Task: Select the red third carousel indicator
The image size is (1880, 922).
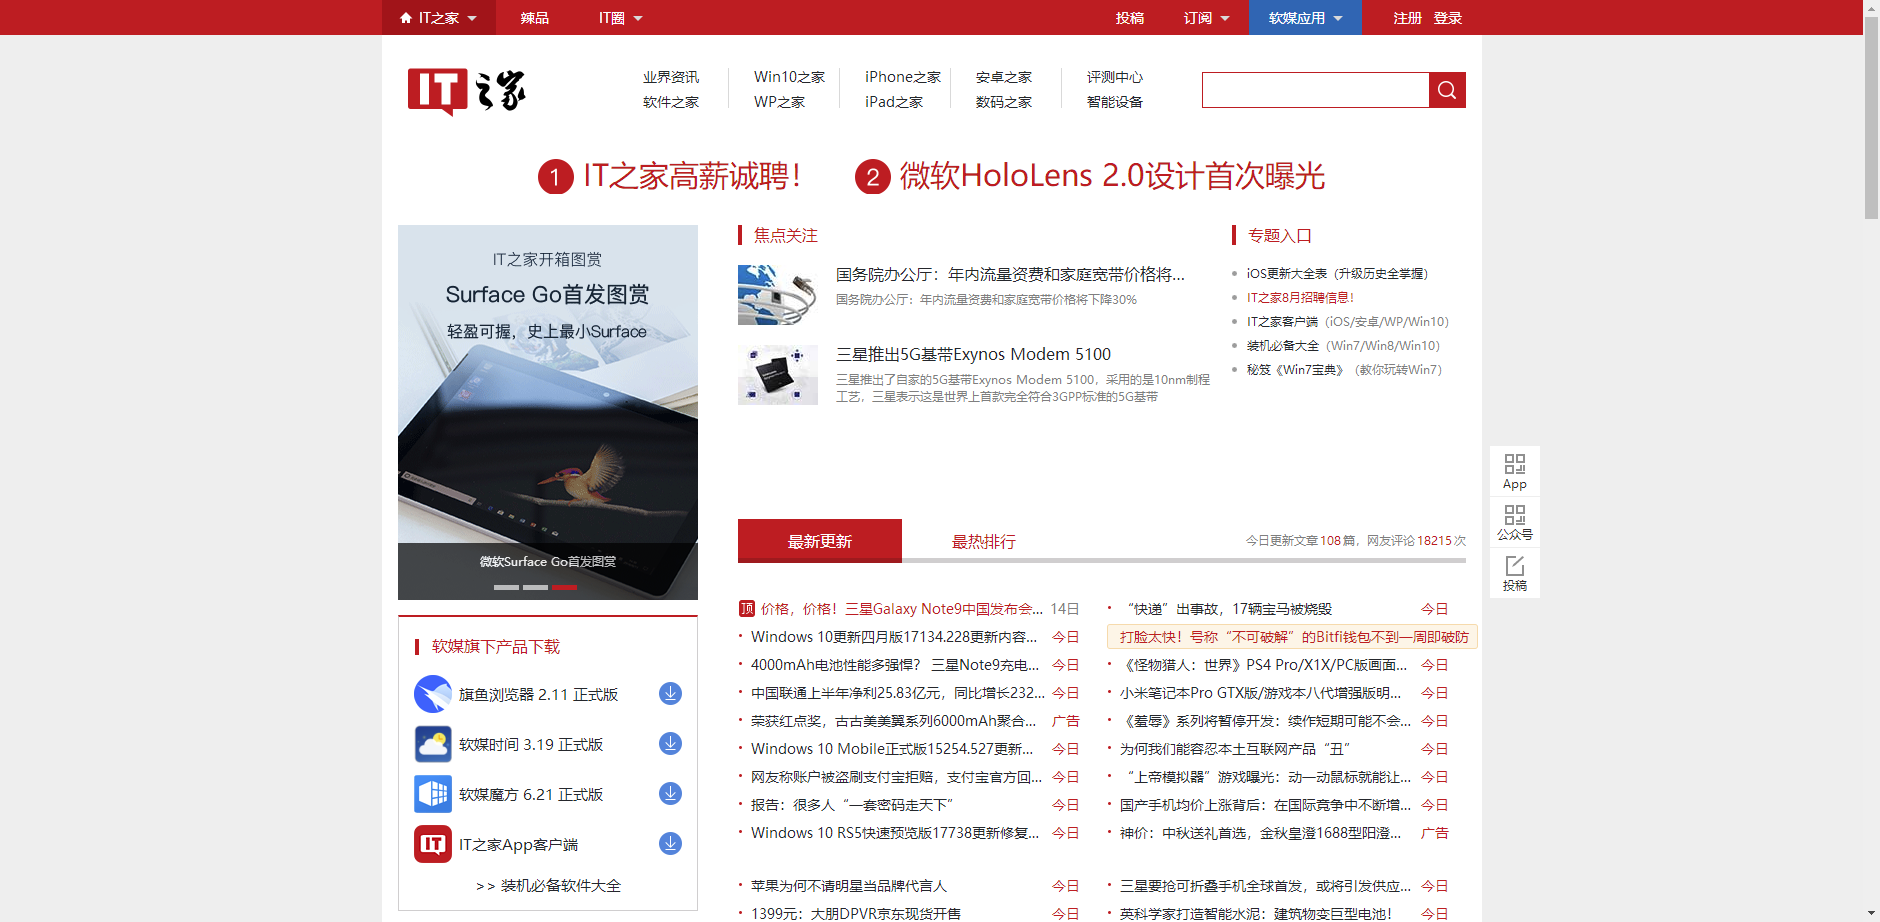Action: (564, 587)
